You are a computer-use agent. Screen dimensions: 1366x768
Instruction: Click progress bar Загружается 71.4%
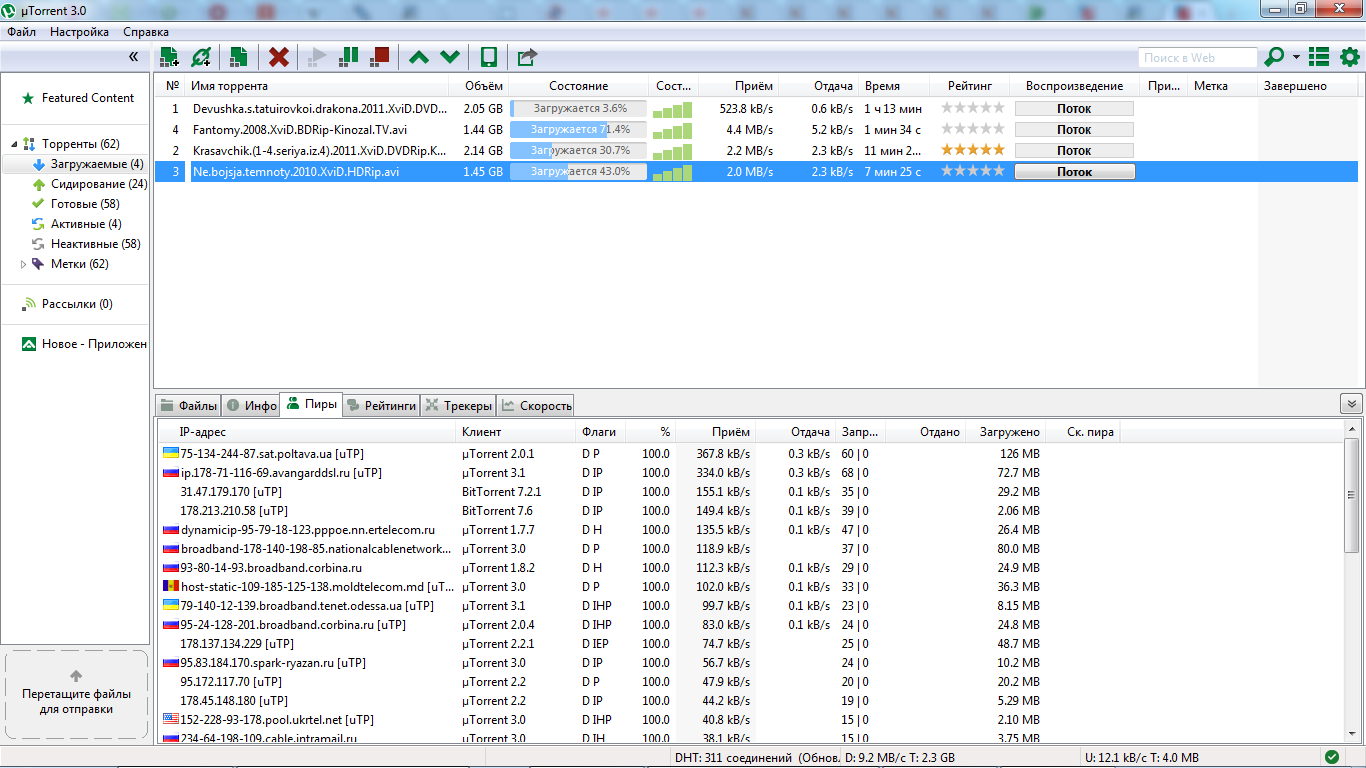(578, 129)
